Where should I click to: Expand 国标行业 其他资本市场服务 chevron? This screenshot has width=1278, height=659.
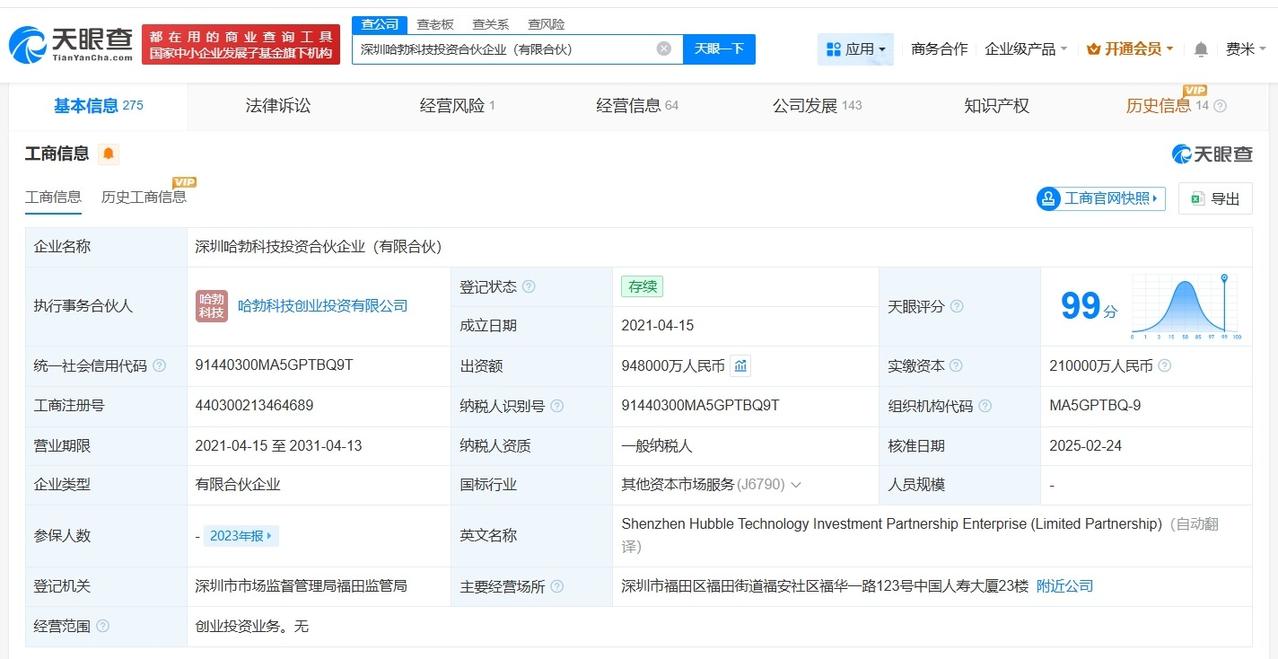tap(796, 485)
